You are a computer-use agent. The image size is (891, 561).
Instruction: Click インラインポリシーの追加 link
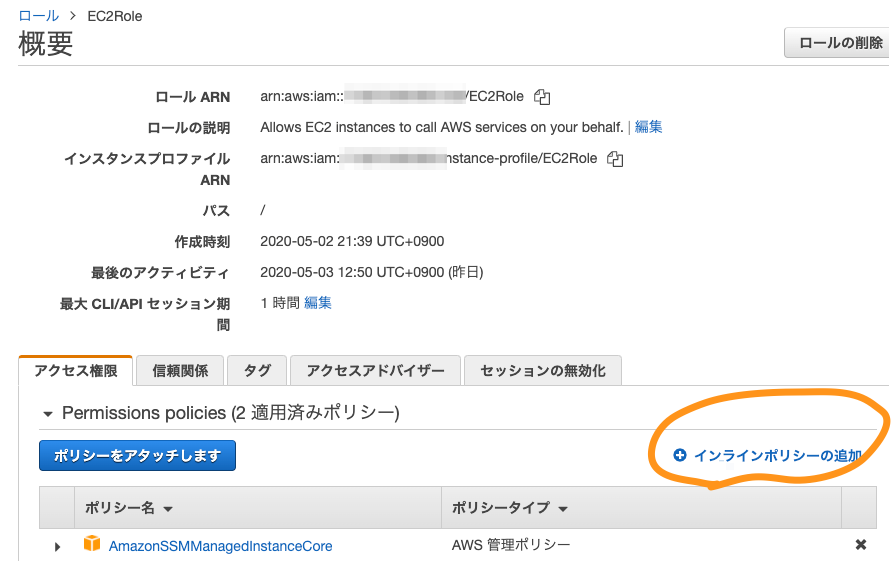[x=777, y=456]
